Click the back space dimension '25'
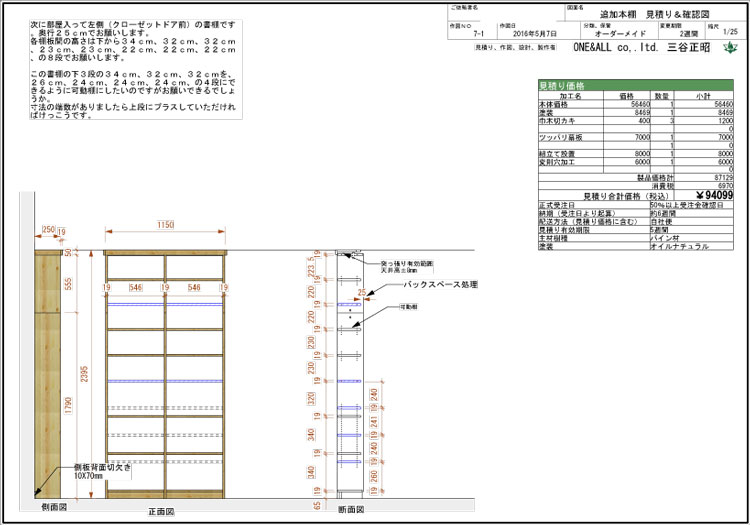This screenshot has height=525, width=750. (x=362, y=292)
